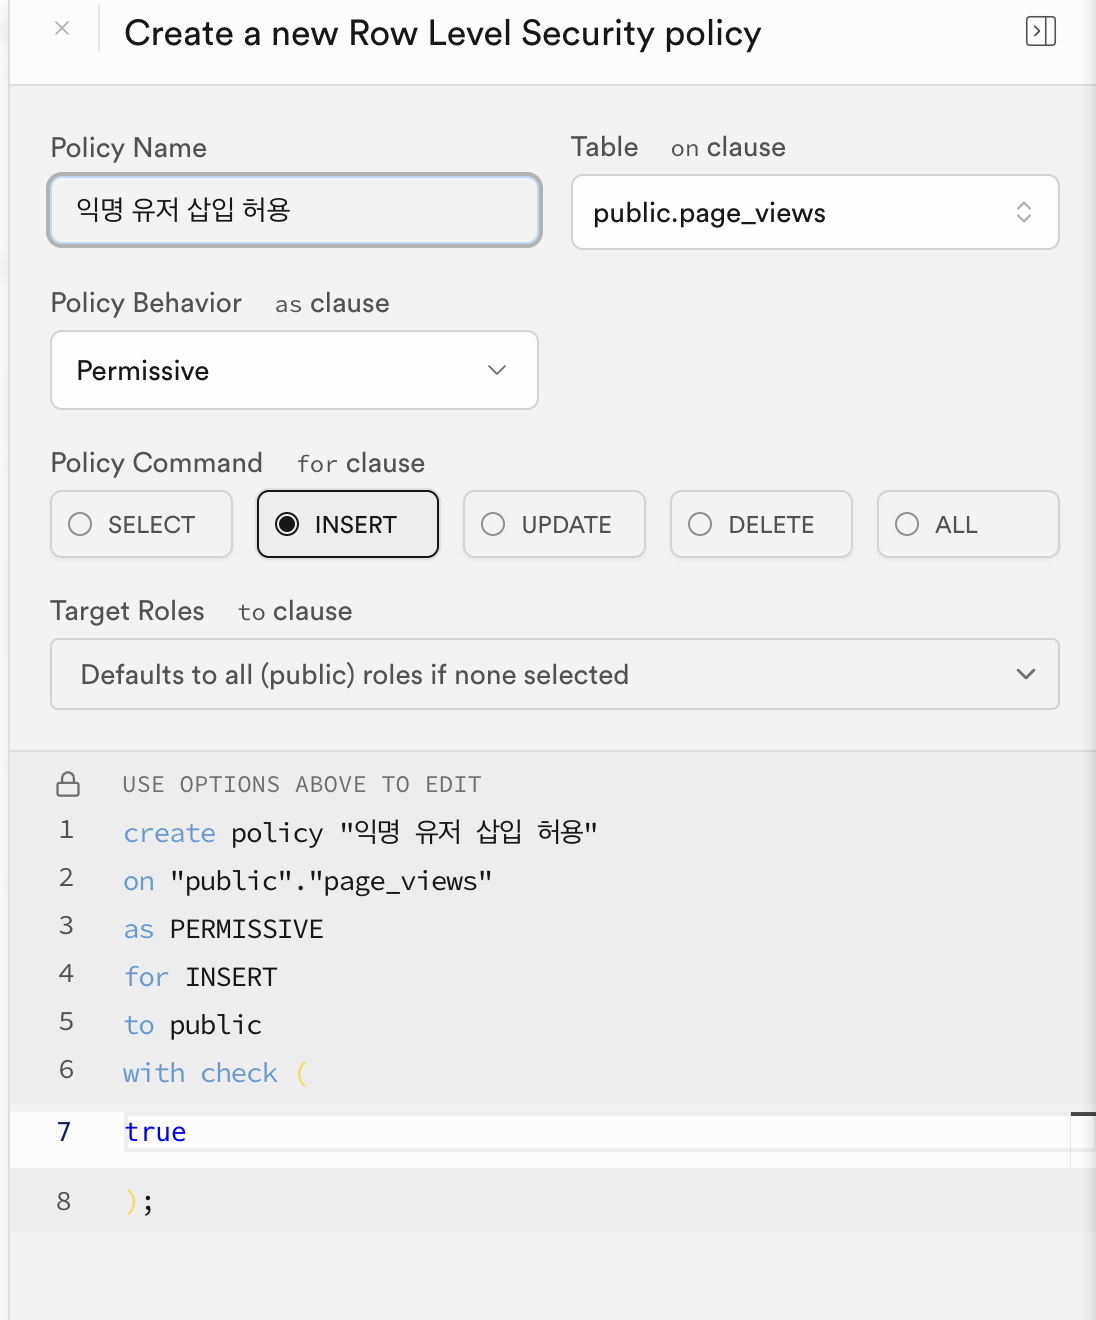Expand the Permissive policy behavior dropdown
The width and height of the screenshot is (1096, 1320).
pyautogui.click(x=294, y=370)
